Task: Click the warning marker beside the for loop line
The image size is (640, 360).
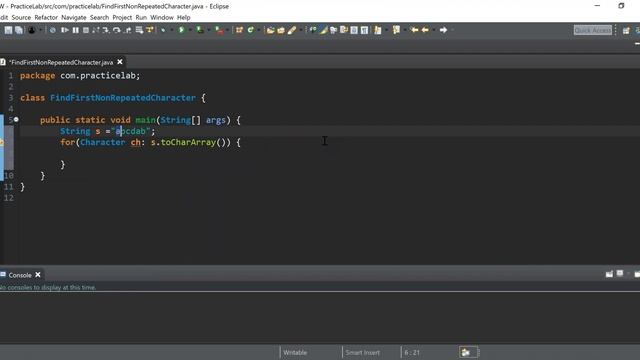Action: (x=2, y=142)
